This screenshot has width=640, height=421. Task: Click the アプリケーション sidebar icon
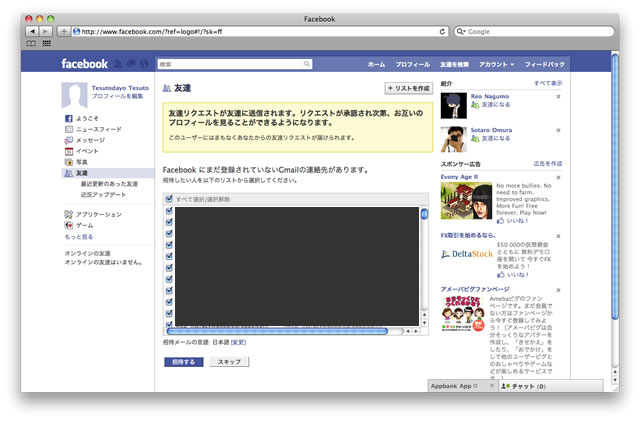pyautogui.click(x=69, y=214)
